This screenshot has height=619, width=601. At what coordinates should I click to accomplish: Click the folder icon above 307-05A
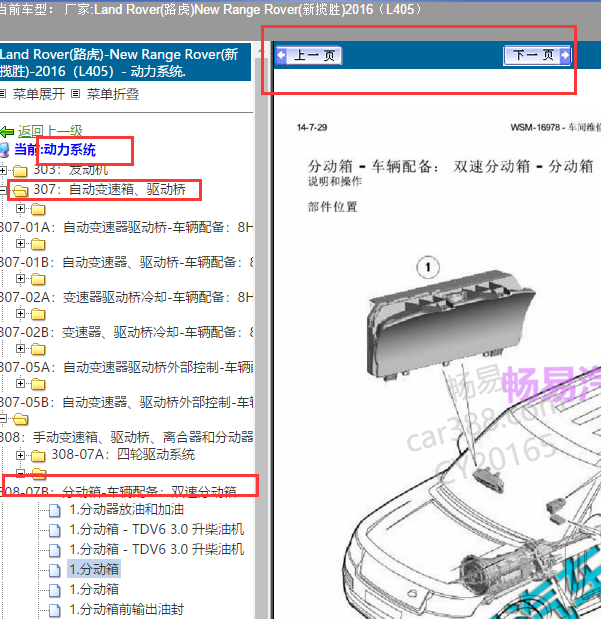coord(38,349)
